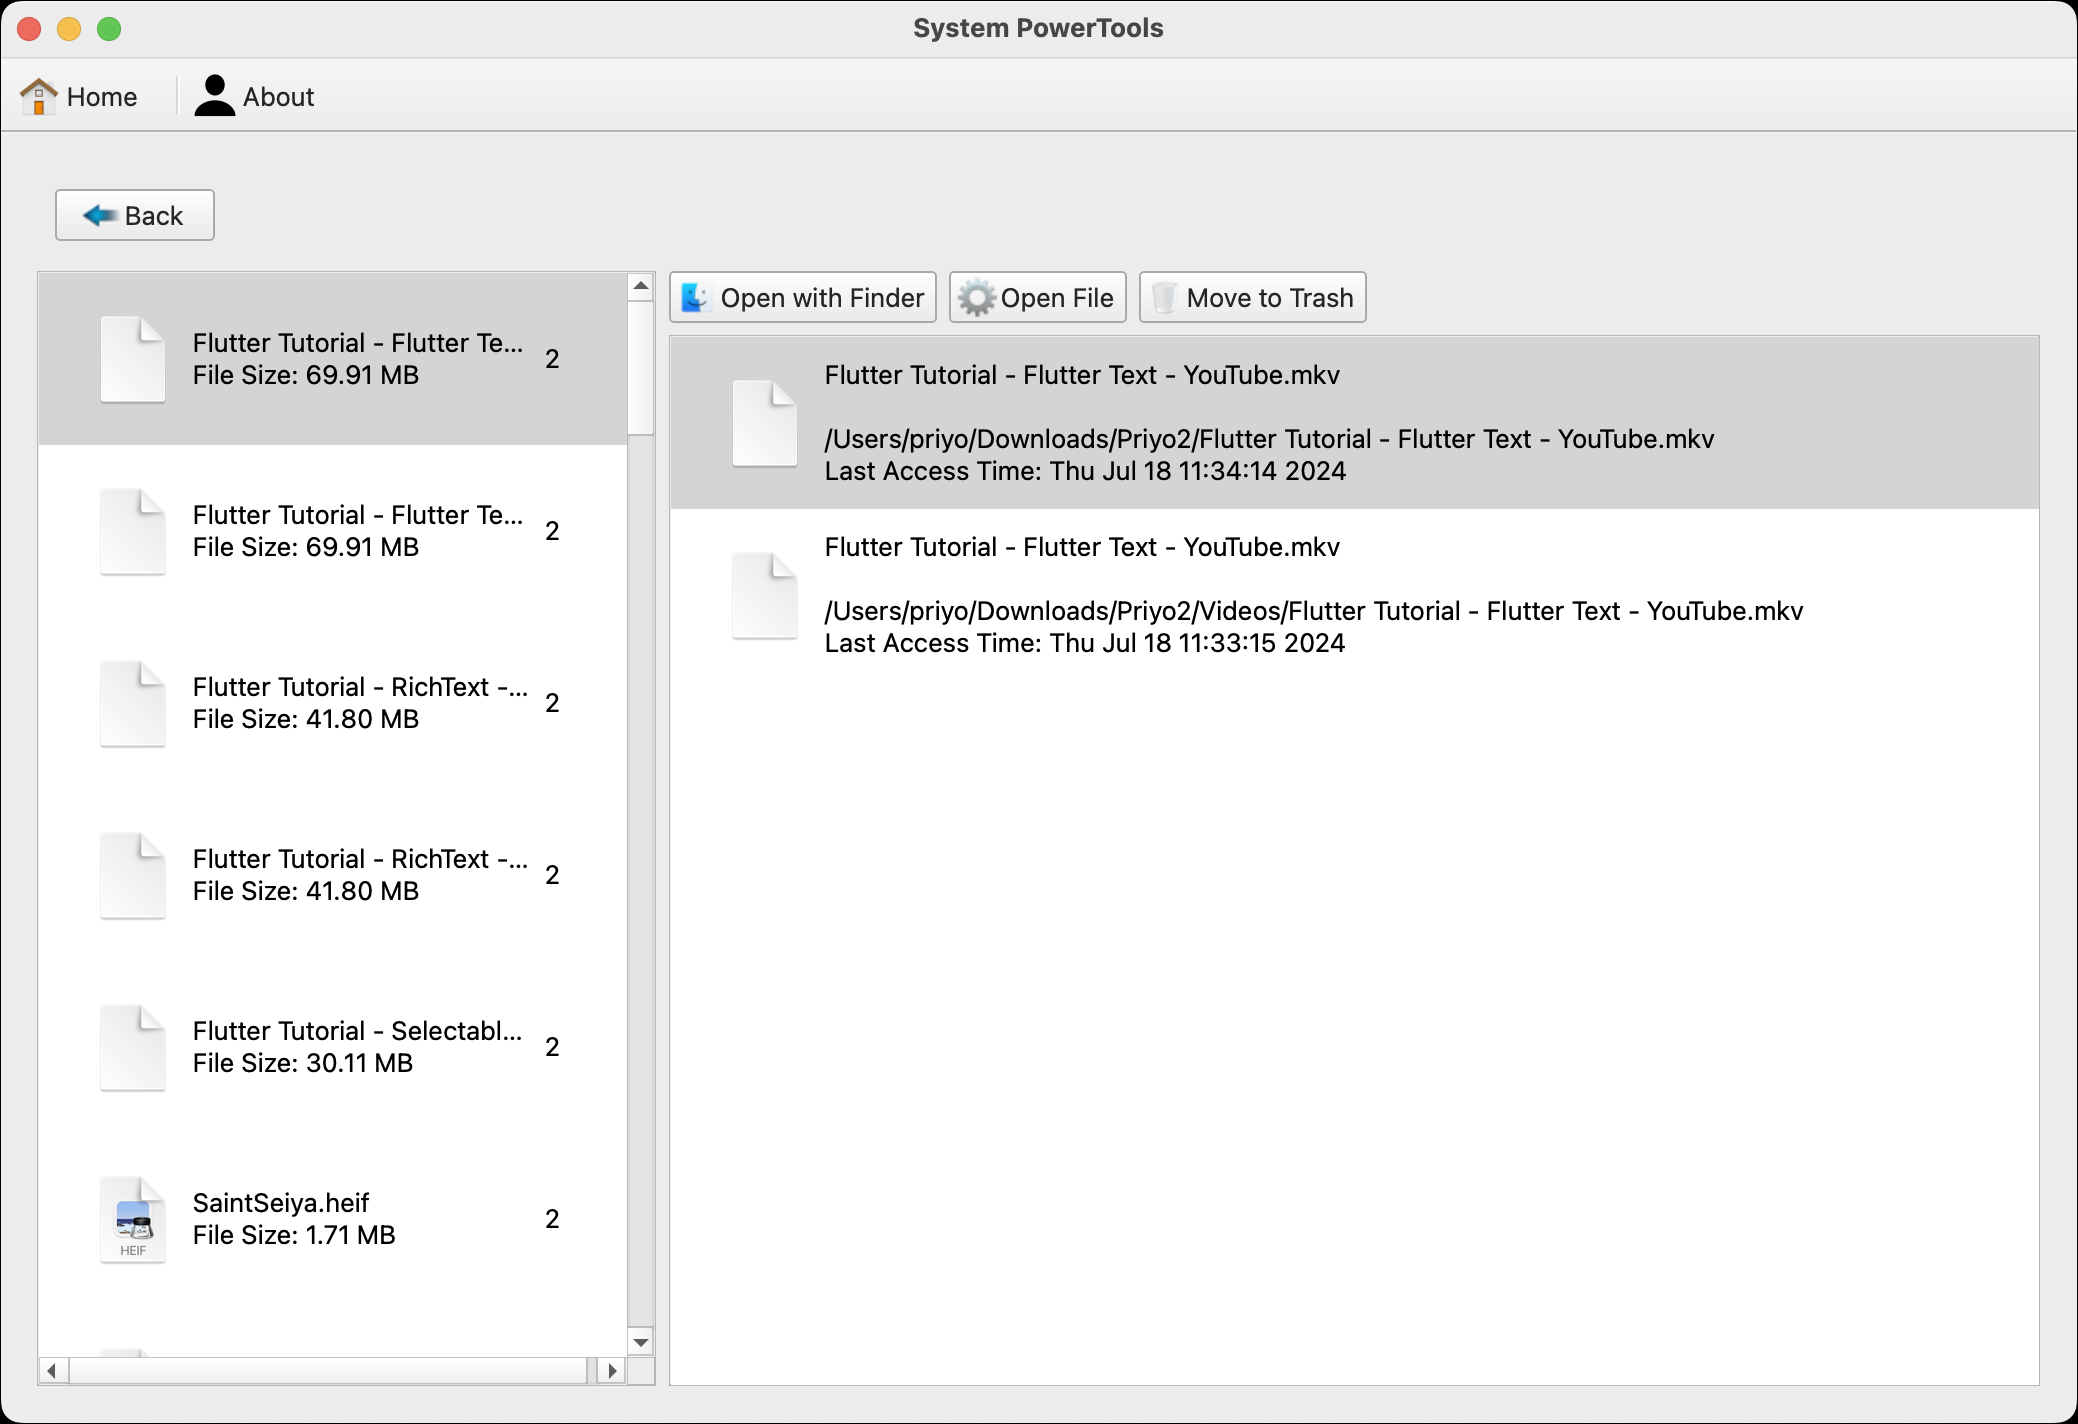
Task: Click the About person icon
Action: [214, 96]
